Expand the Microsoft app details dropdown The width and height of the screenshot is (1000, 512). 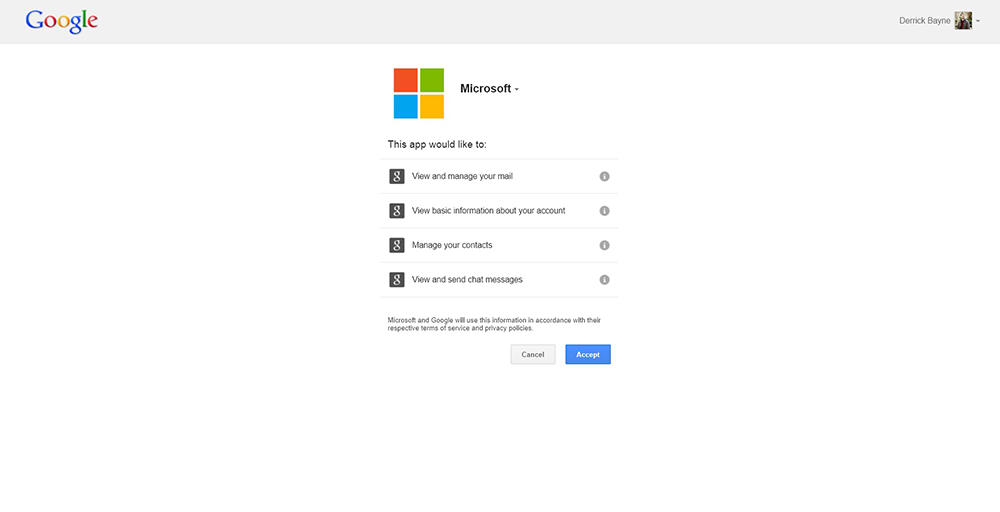[x=517, y=89]
